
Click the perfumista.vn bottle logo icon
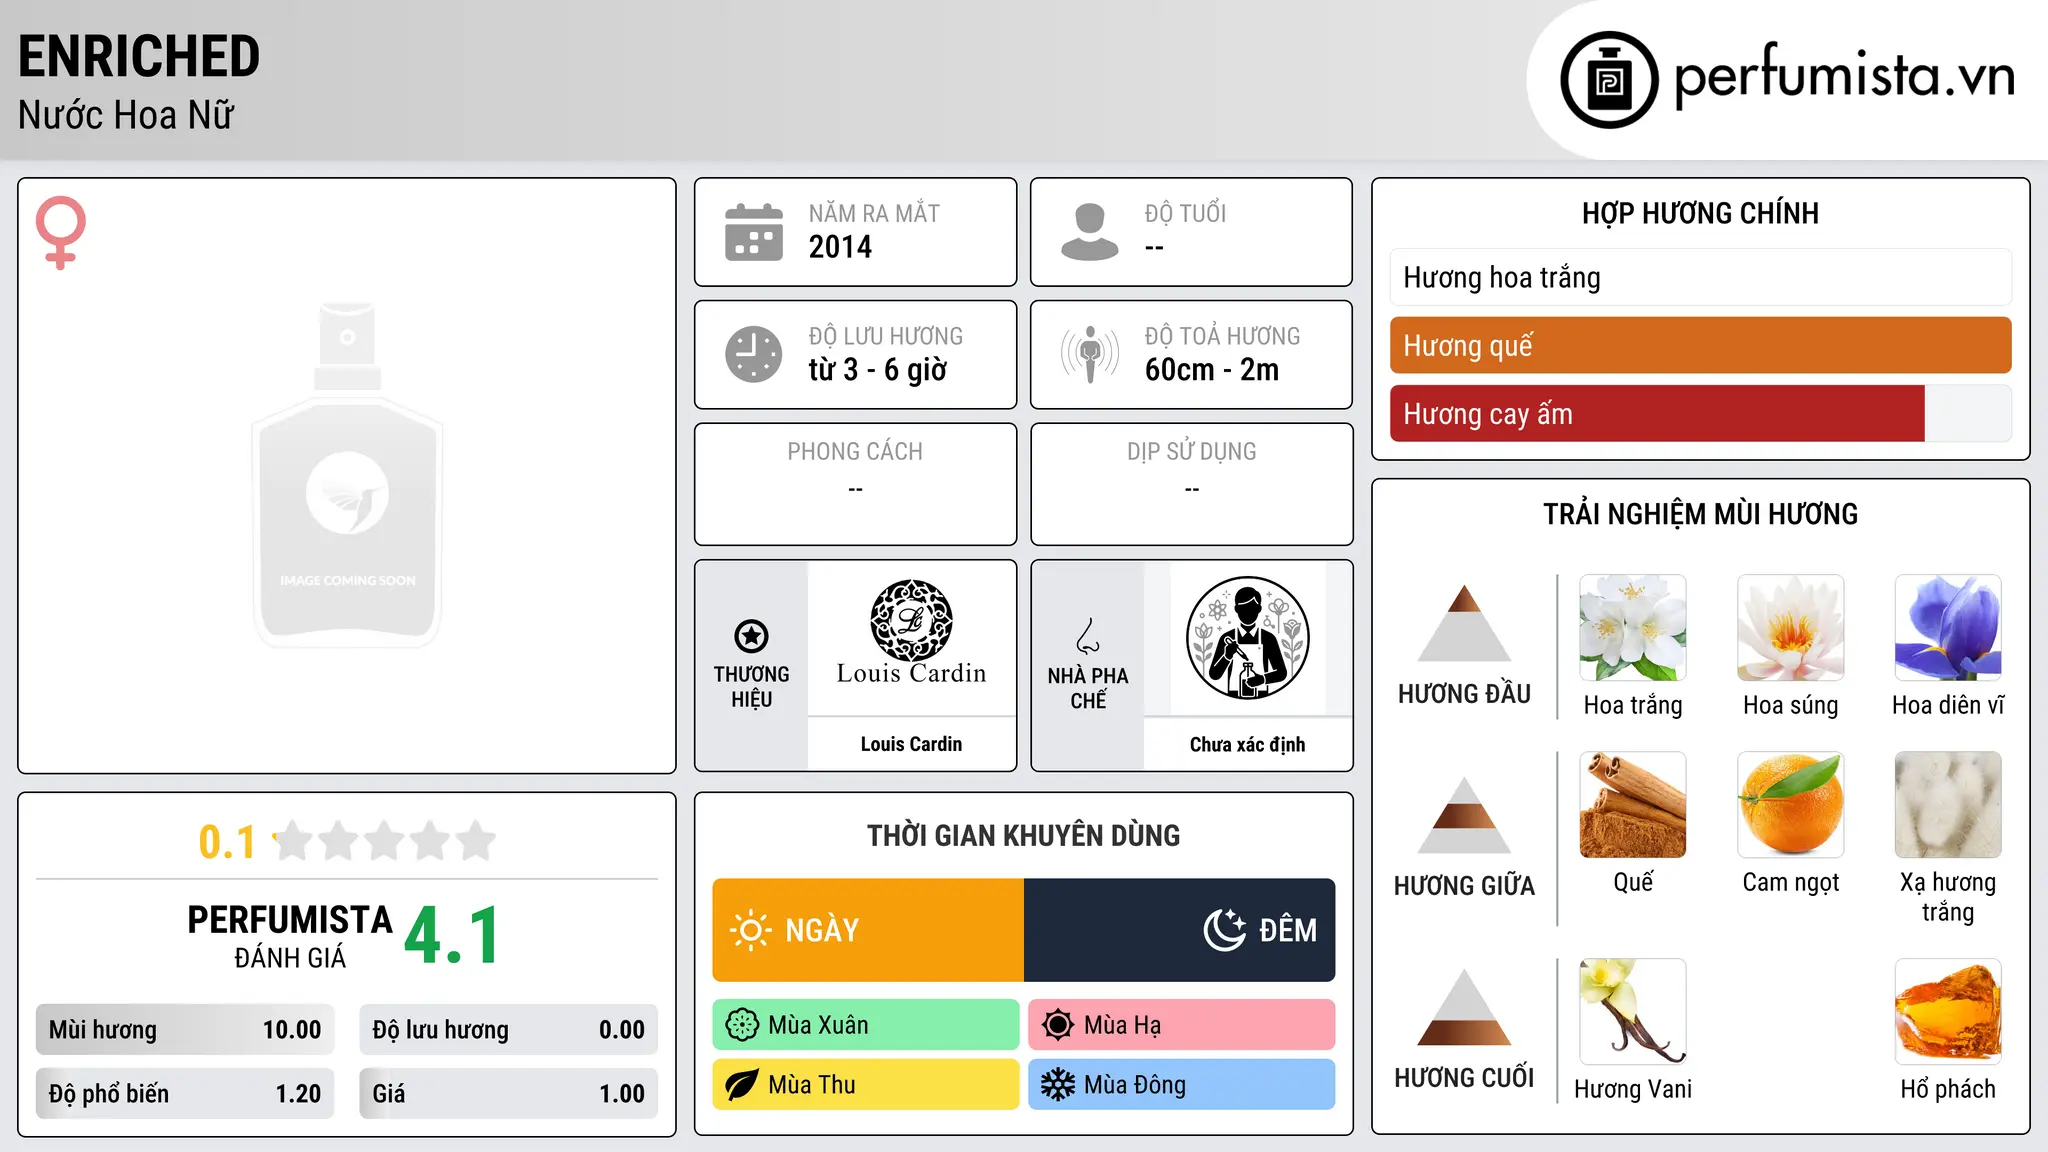pyautogui.click(x=1609, y=80)
